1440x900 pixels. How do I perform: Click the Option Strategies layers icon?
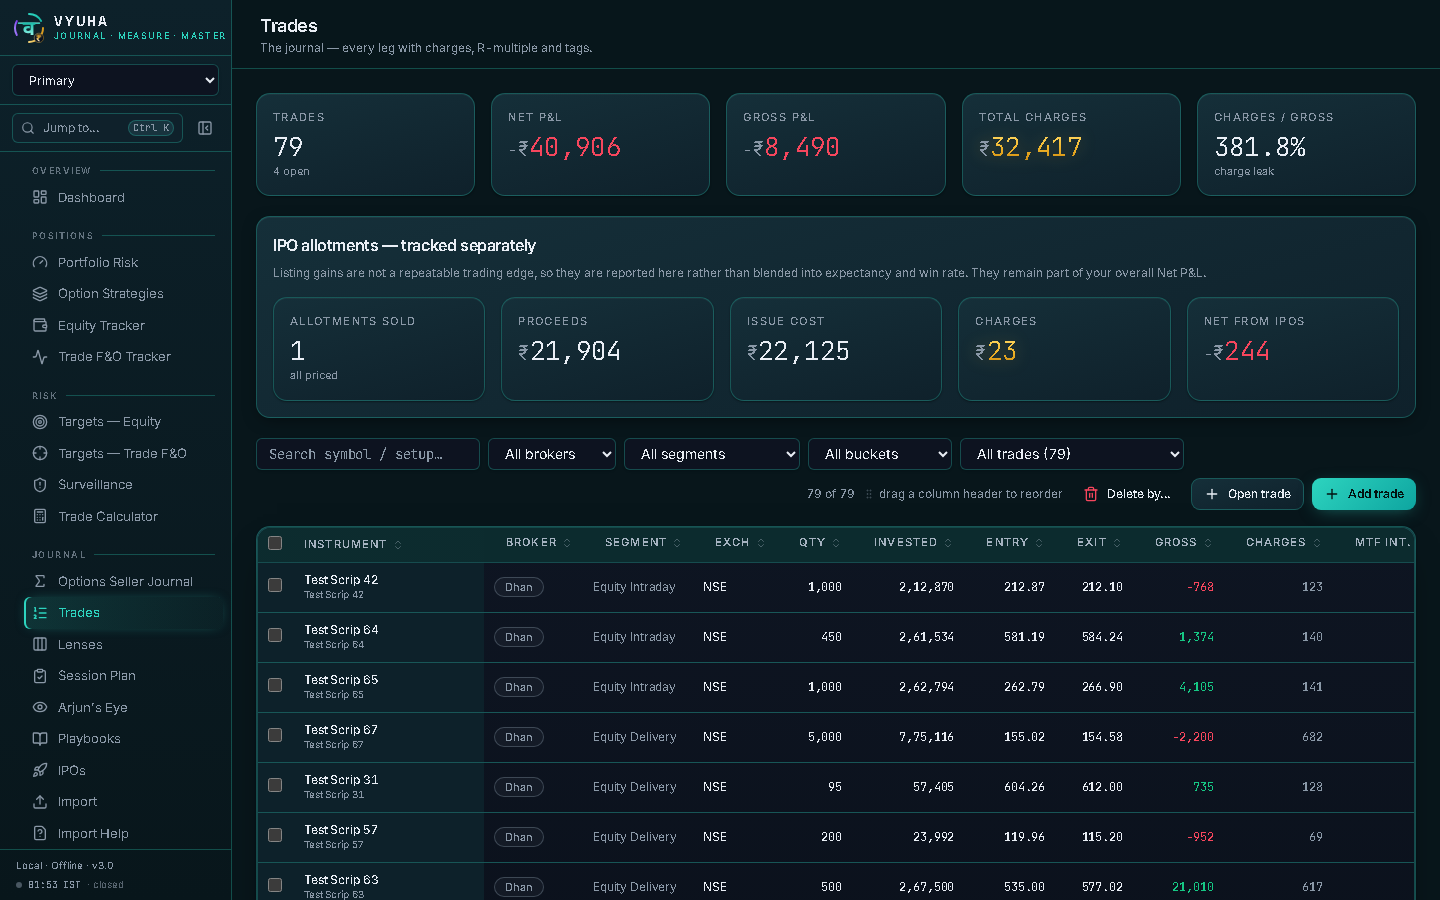click(40, 294)
